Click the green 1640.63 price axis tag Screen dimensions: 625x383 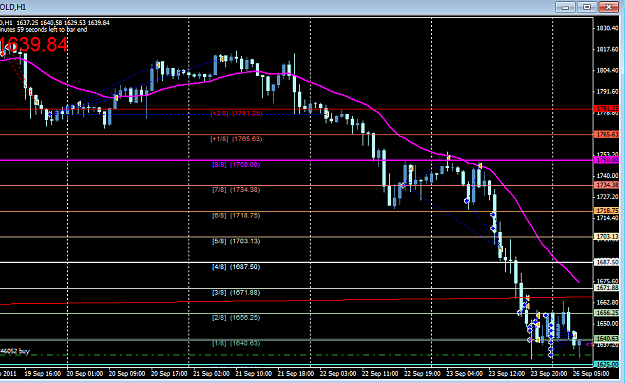pos(607,339)
